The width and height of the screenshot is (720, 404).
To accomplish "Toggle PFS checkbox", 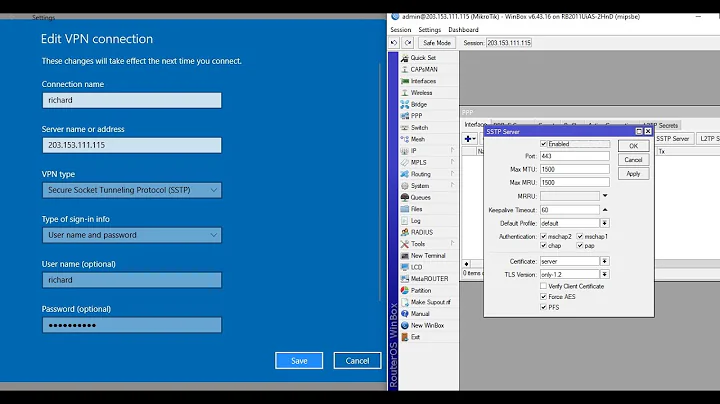I will (x=544, y=307).
